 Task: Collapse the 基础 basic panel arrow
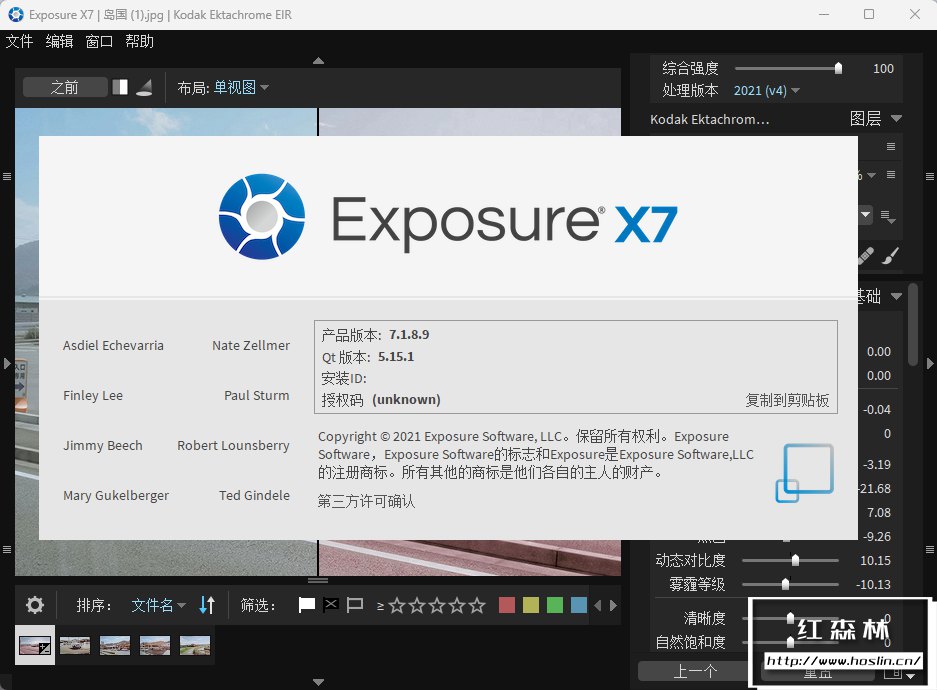(x=896, y=296)
